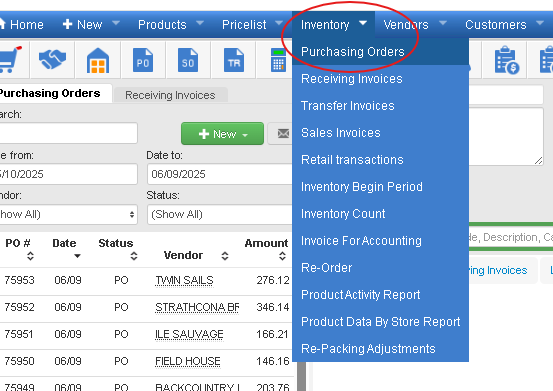Open the SO document icon
Screen dimensions: 553x391
tap(188, 60)
